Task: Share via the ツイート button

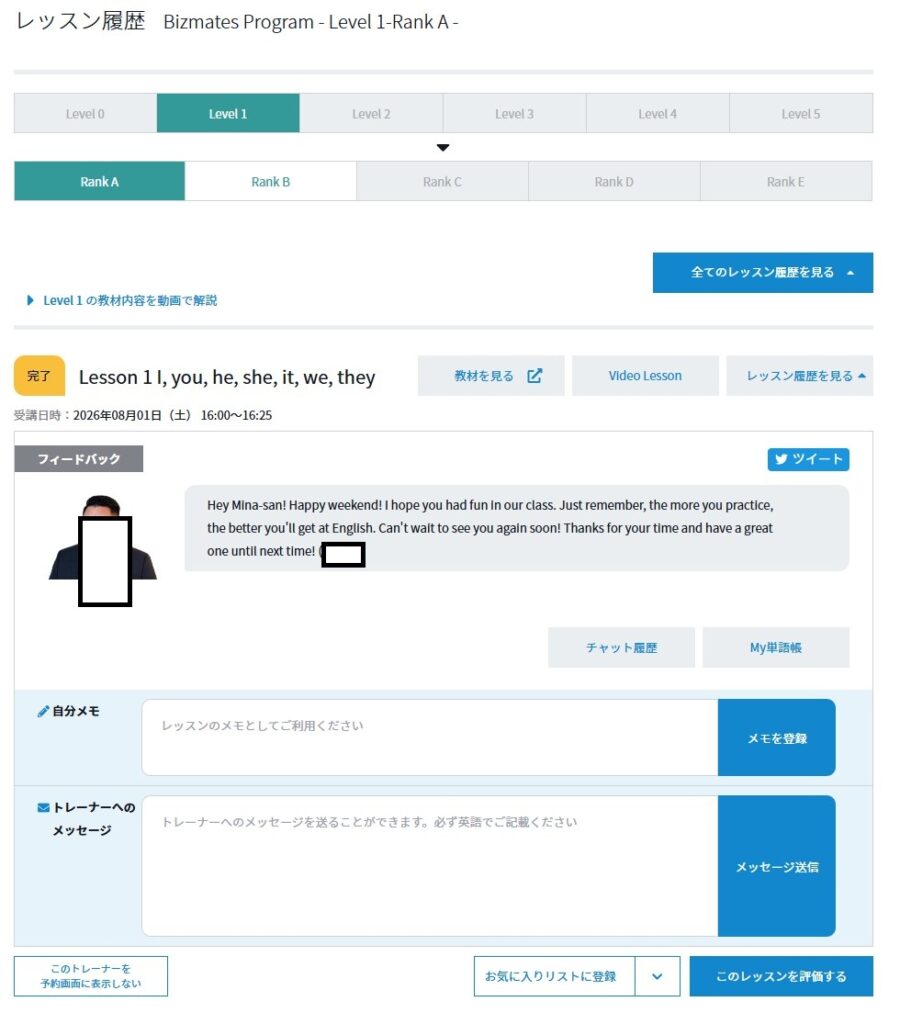Action: [x=808, y=459]
